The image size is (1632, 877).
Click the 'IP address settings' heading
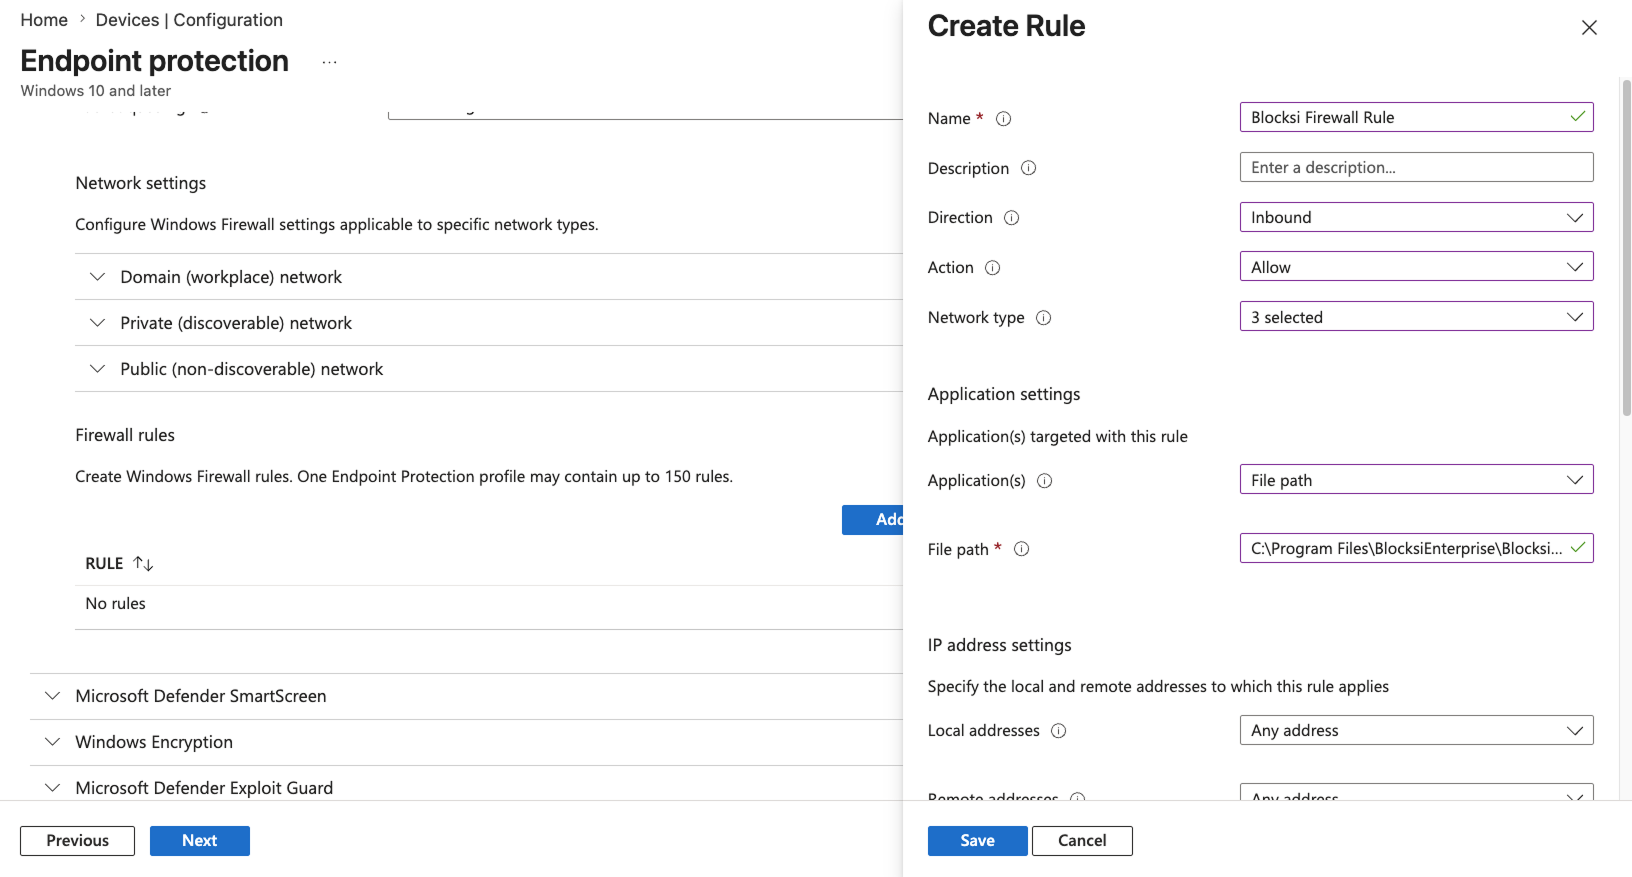pyautogui.click(x=999, y=645)
